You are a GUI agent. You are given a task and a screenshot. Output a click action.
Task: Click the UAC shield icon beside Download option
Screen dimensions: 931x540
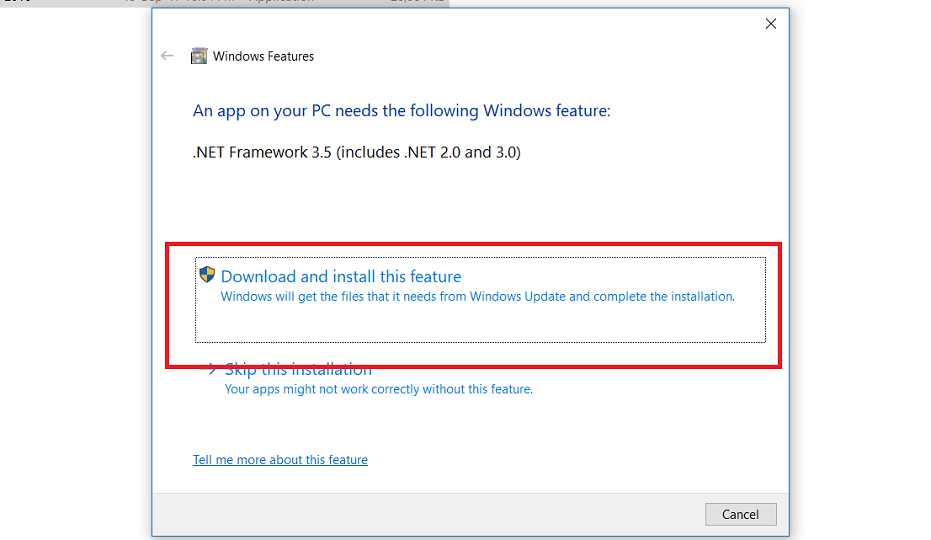pyautogui.click(x=207, y=275)
